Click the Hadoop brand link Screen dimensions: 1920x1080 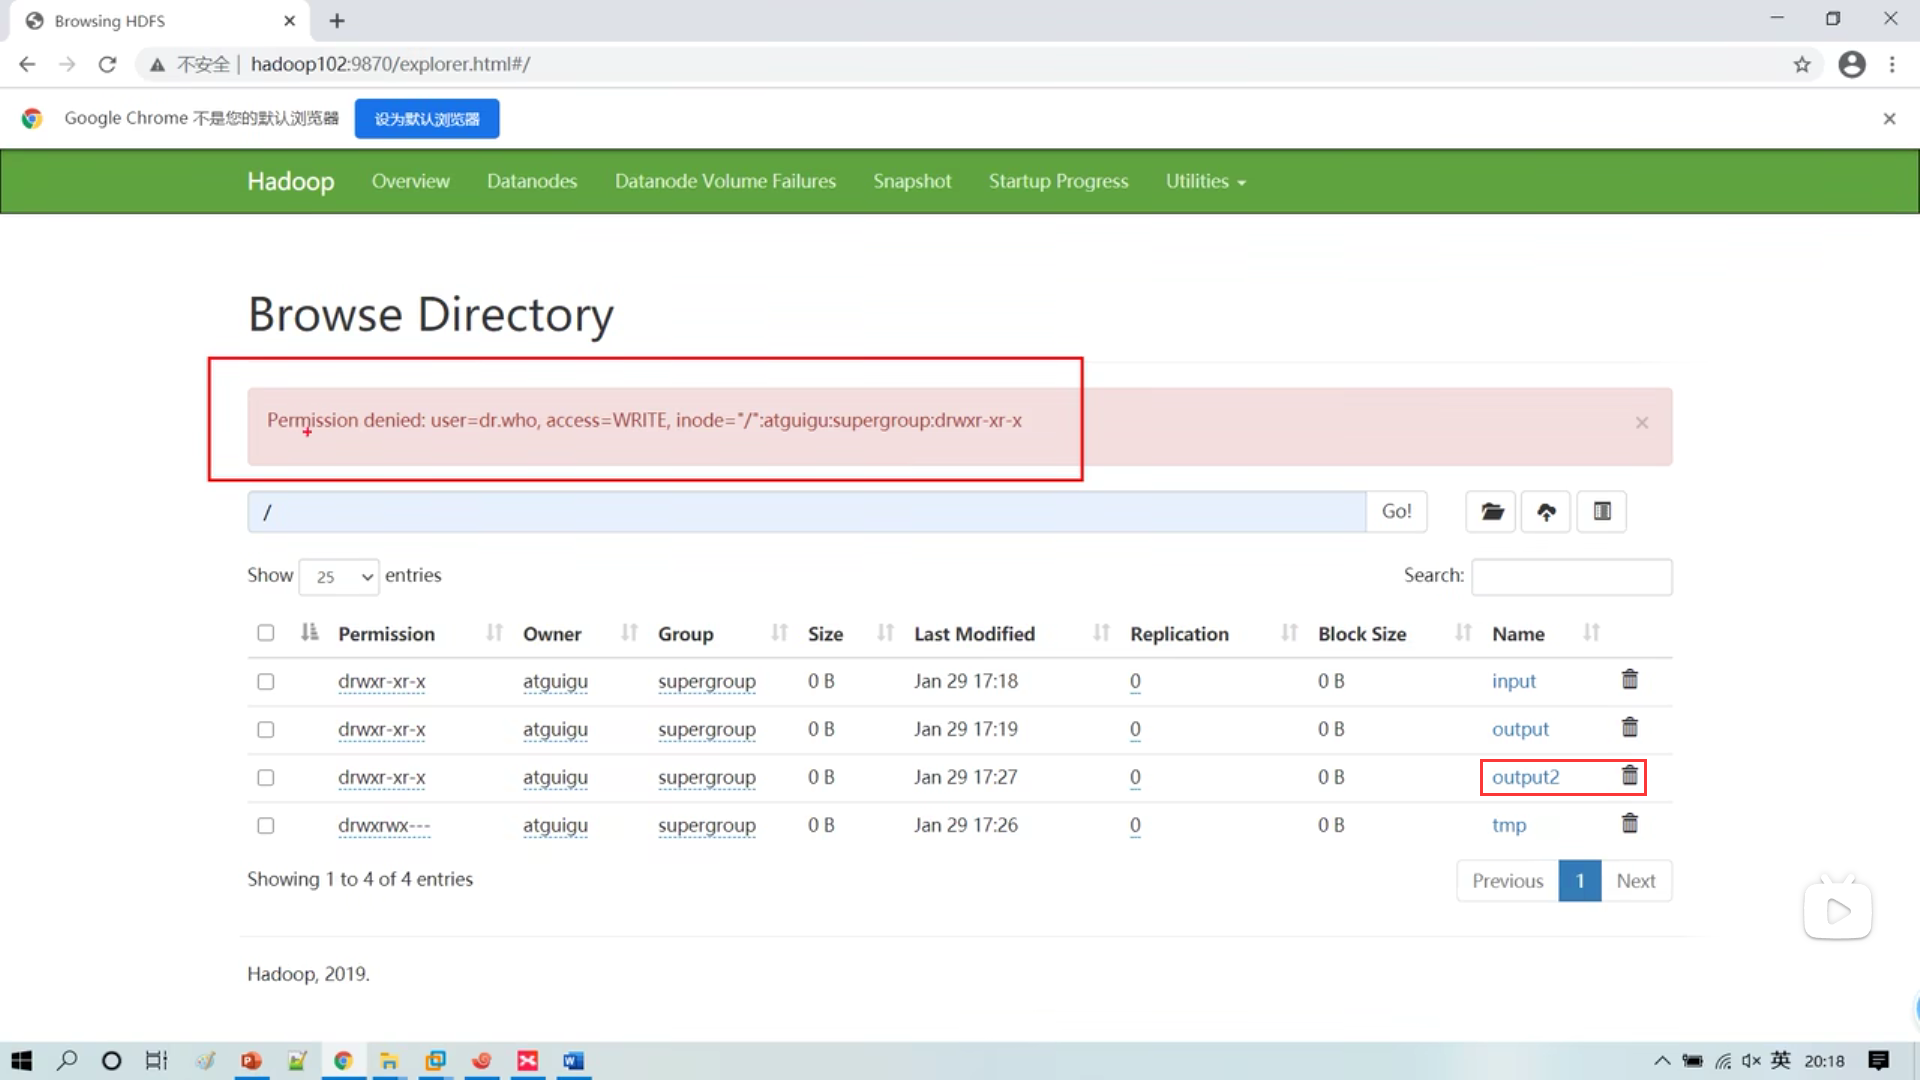[x=290, y=181]
